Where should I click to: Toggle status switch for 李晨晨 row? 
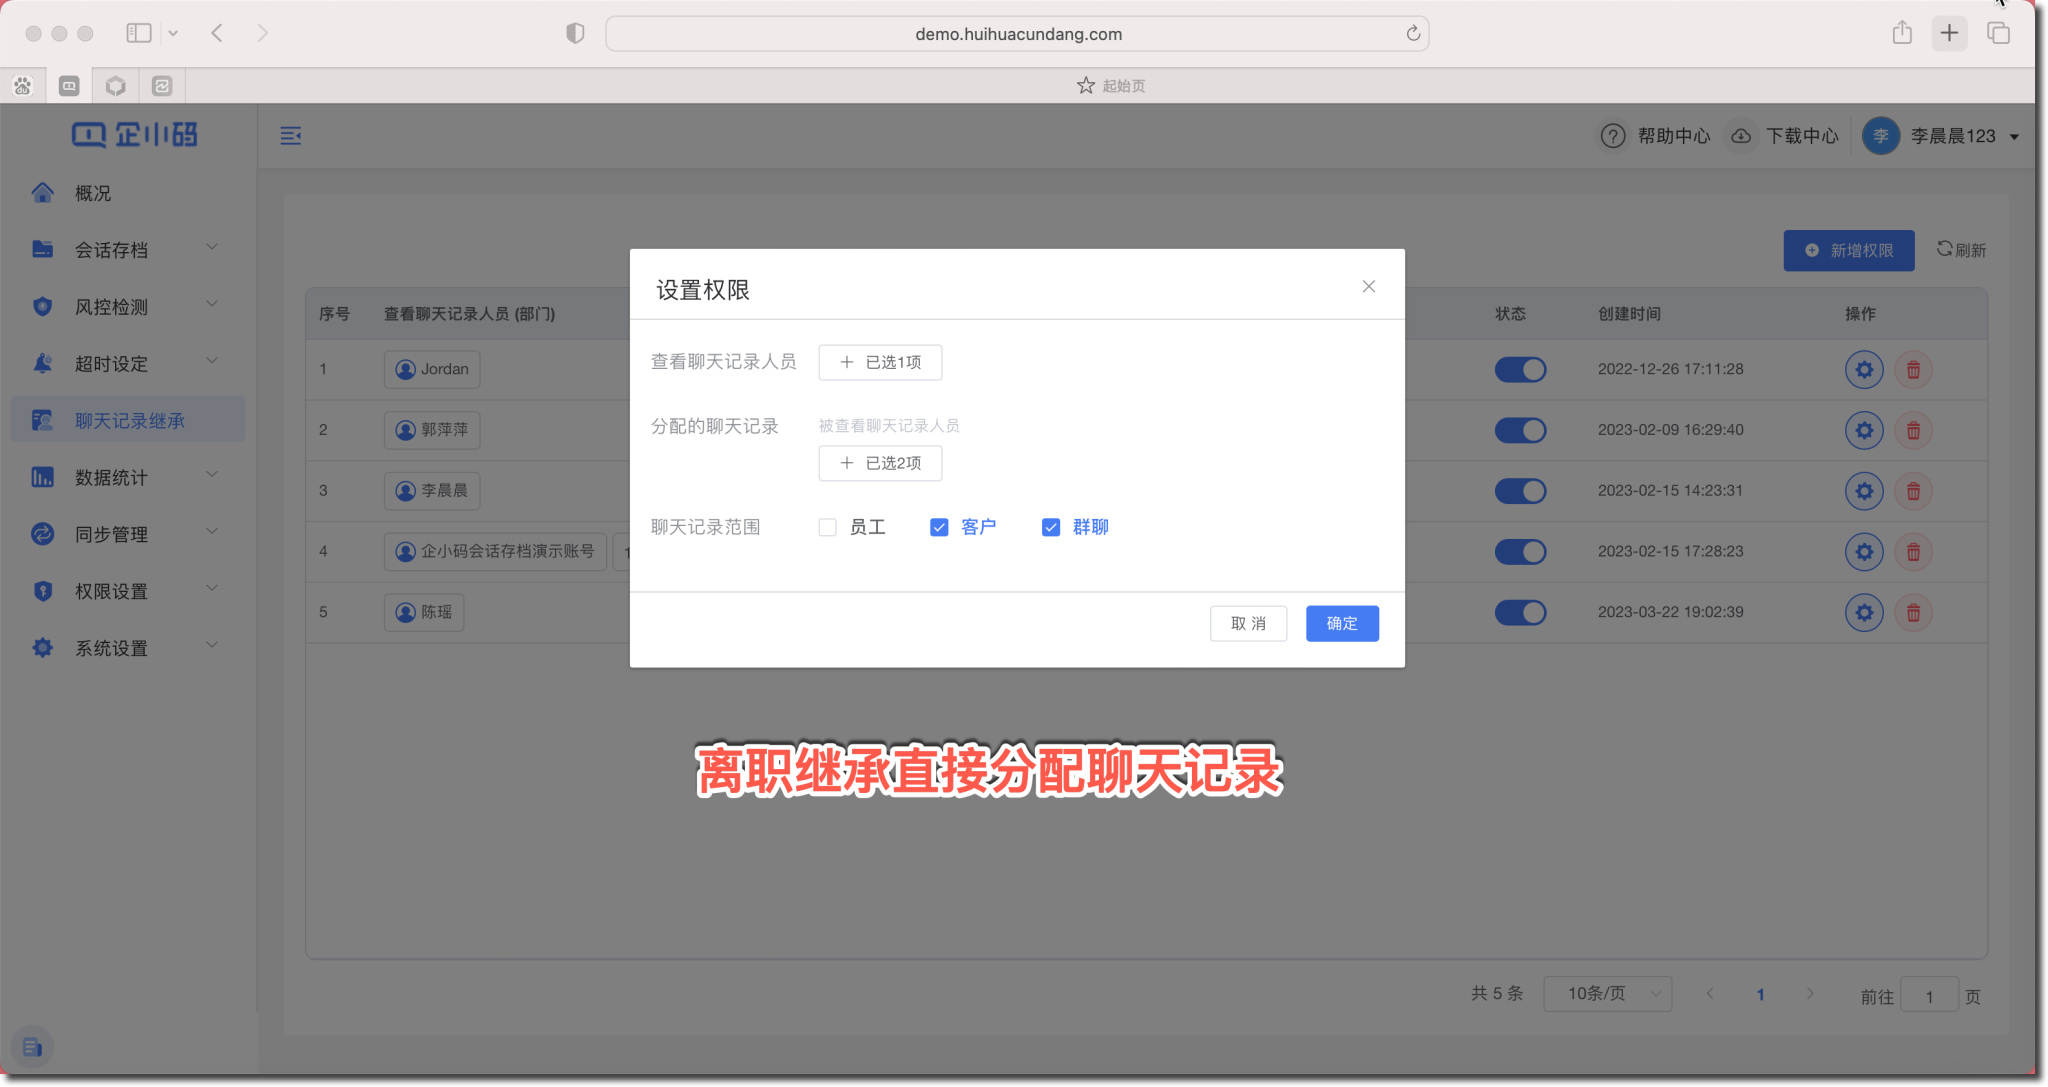click(1520, 491)
